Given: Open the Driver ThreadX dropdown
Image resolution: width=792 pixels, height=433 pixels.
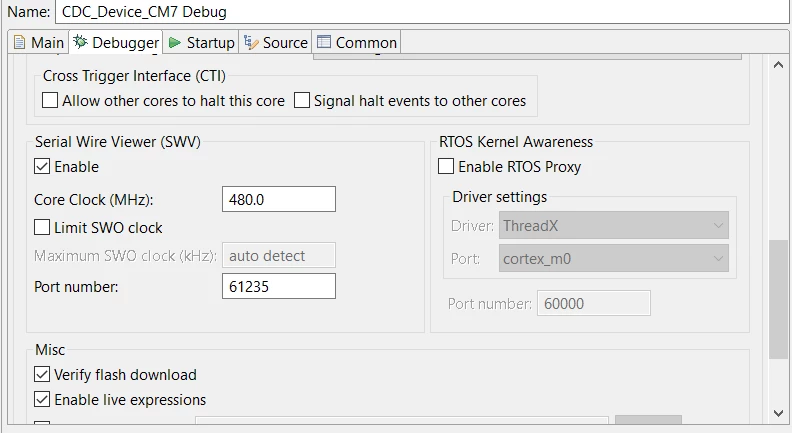Looking at the screenshot, I should point(614,225).
